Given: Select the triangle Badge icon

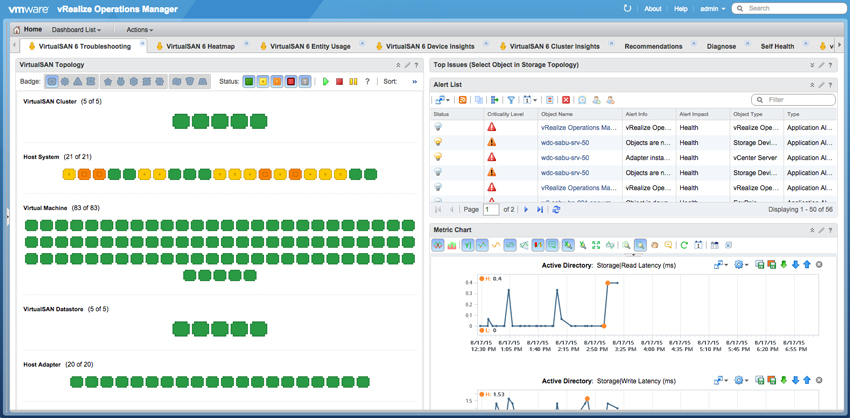Looking at the screenshot, I should point(78,81).
